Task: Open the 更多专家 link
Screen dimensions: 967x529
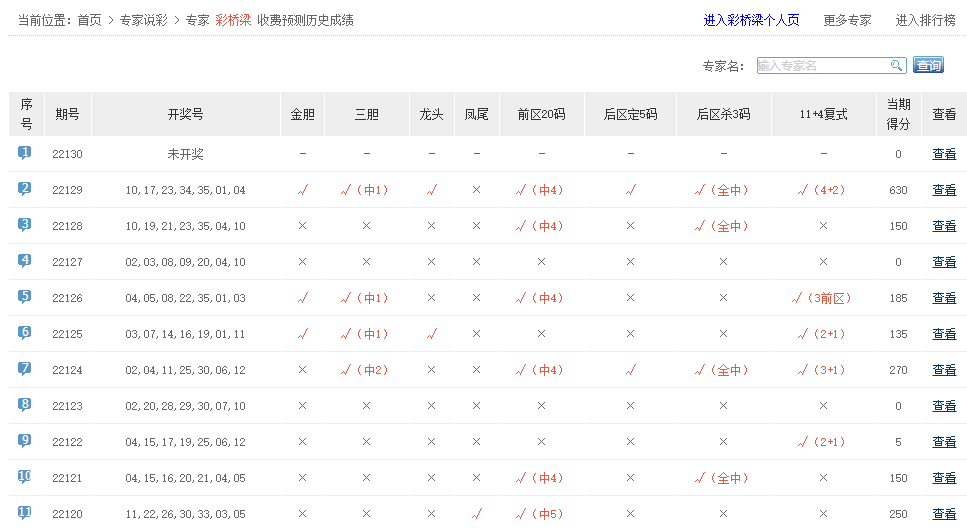Action: tap(847, 20)
